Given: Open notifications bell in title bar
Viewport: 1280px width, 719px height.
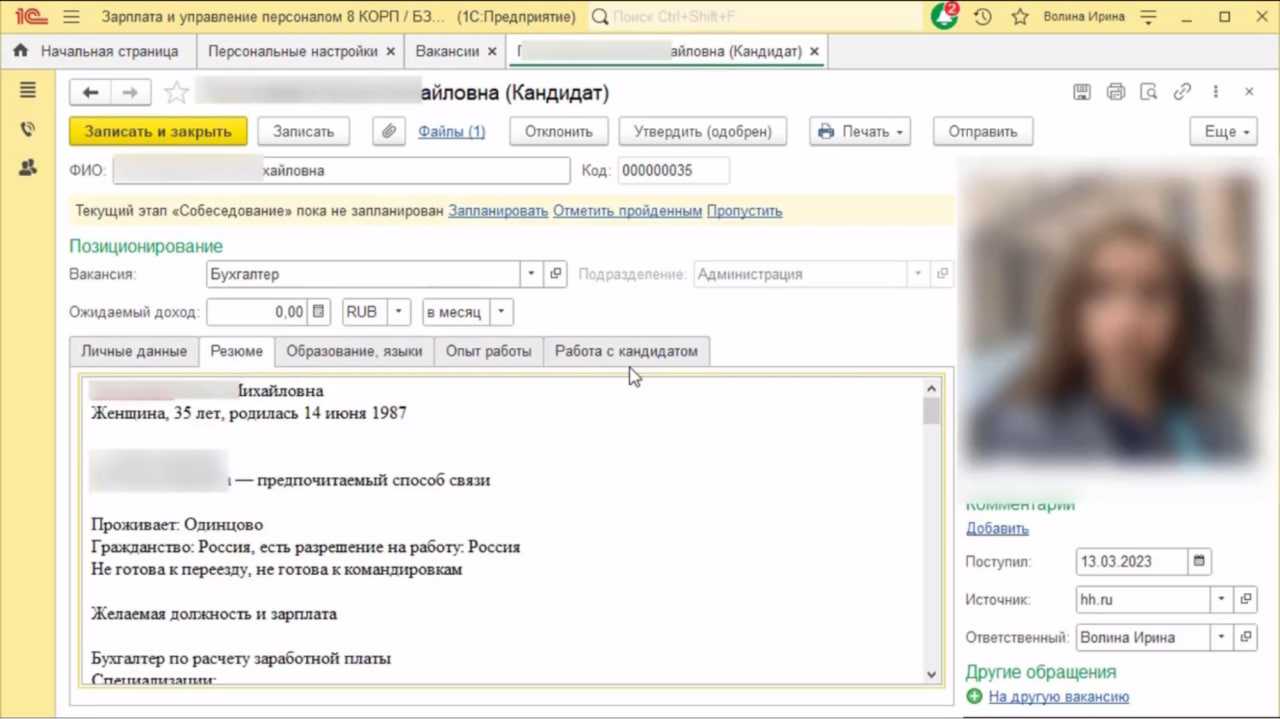Looking at the screenshot, I should (943, 17).
